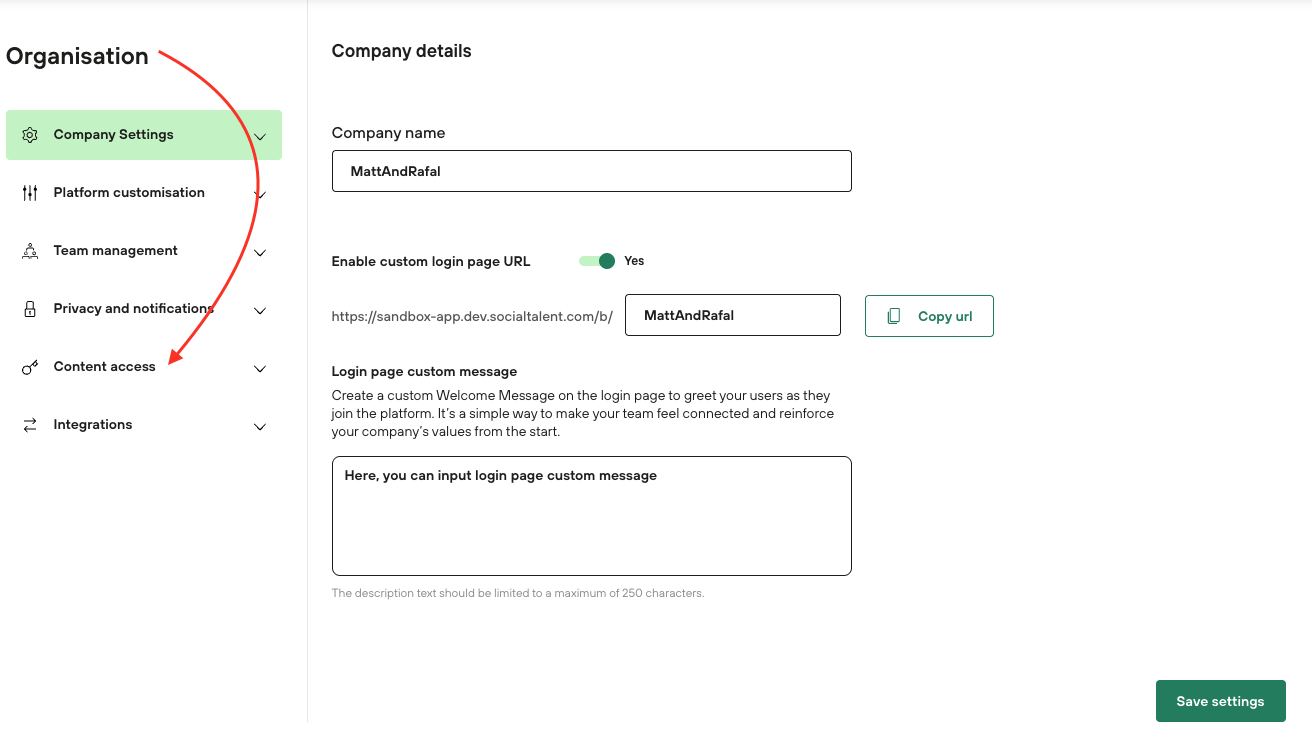1312x752 pixels.
Task: Click the Team management people icon
Action: (30, 251)
